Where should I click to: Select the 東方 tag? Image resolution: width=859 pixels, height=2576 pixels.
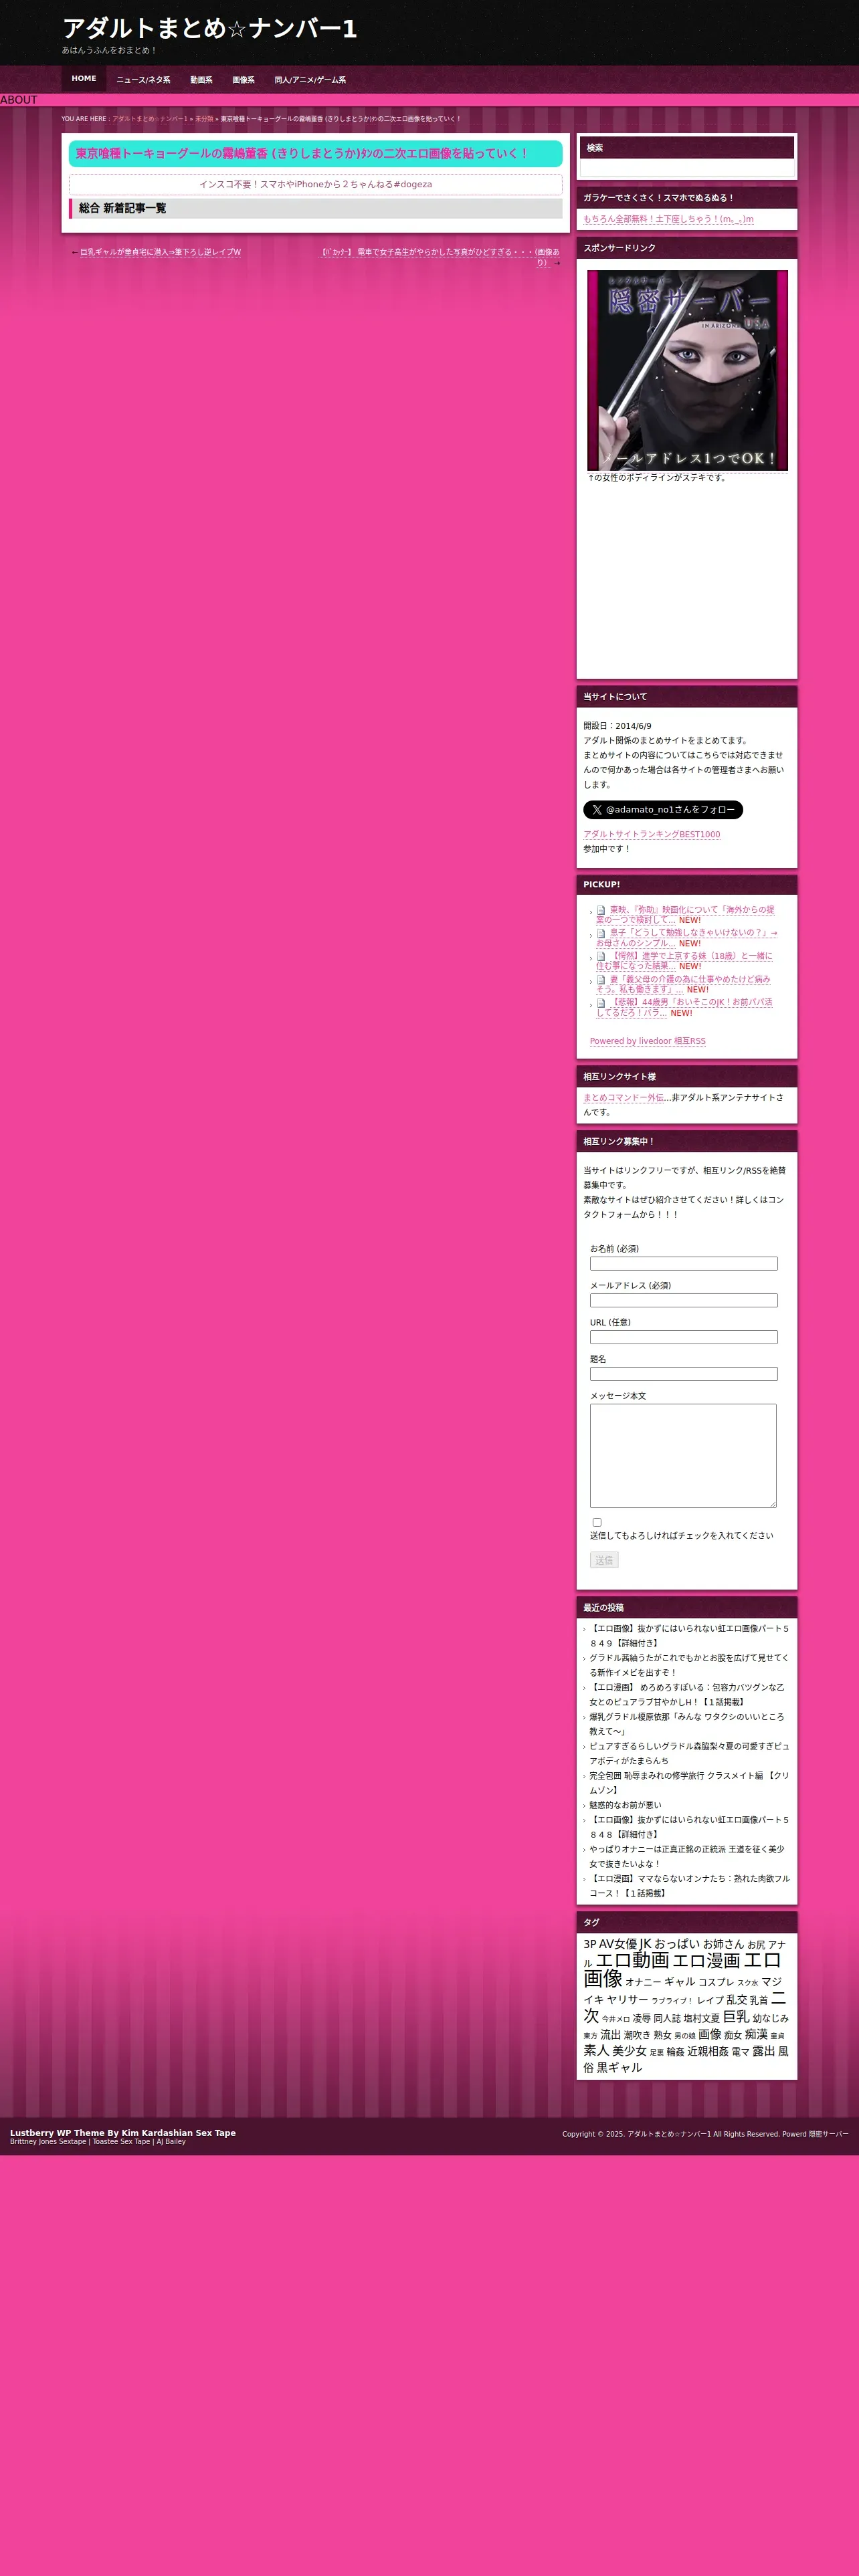[590, 2036]
